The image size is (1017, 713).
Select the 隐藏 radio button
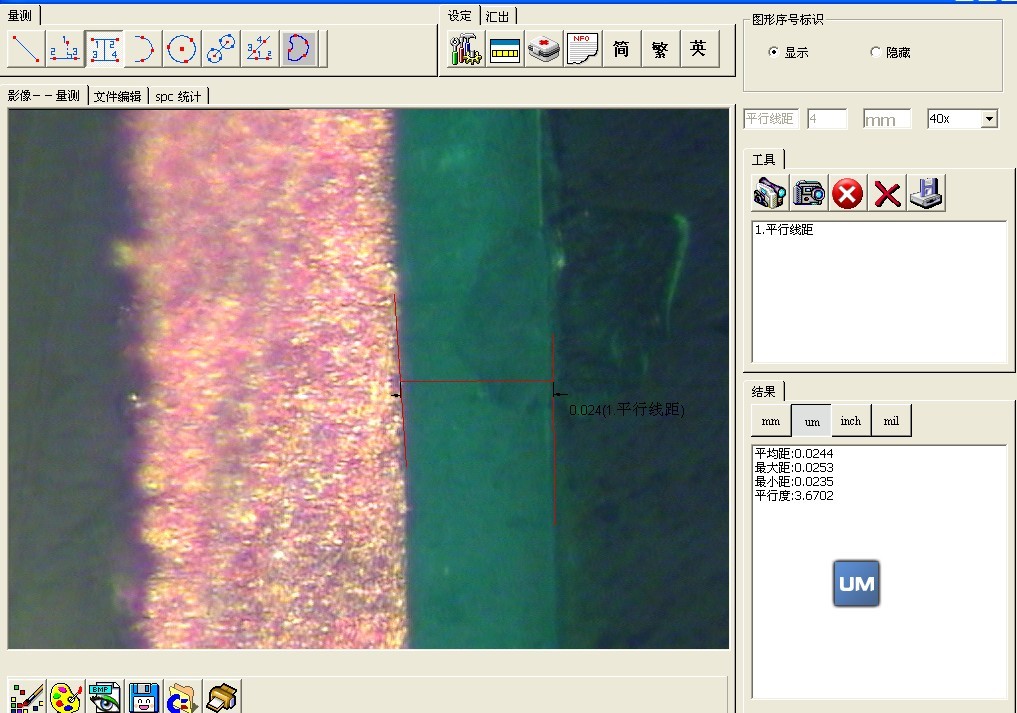pyautogui.click(x=876, y=52)
